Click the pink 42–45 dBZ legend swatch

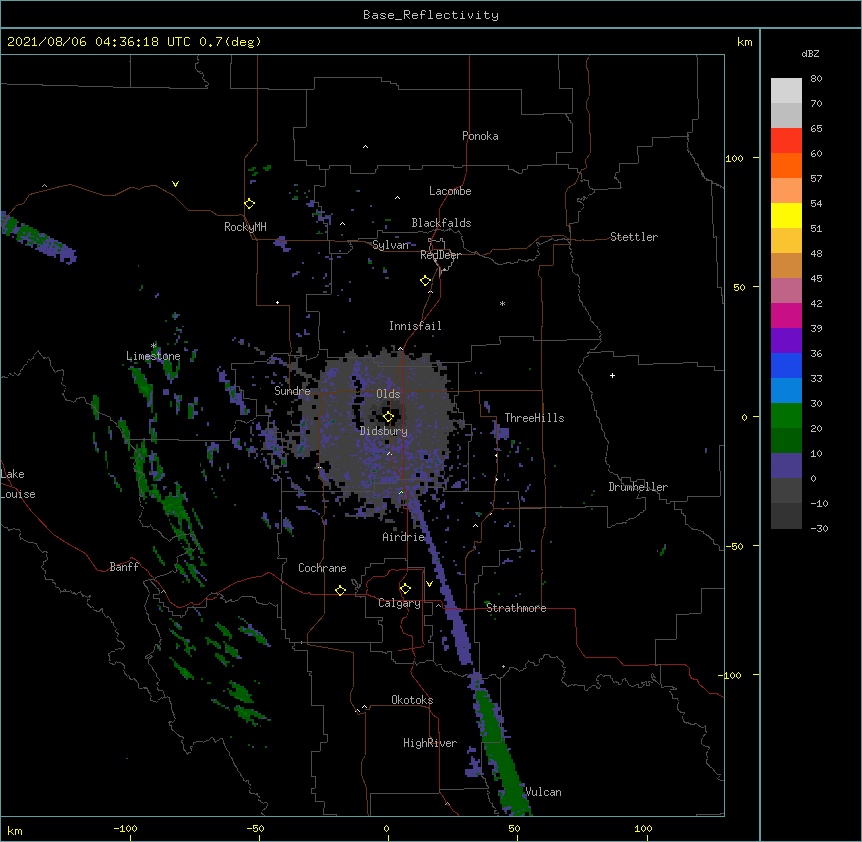pyautogui.click(x=786, y=291)
